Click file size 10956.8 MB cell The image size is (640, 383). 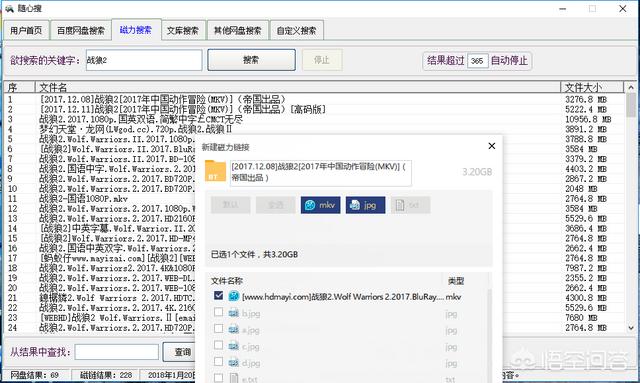tap(588, 119)
